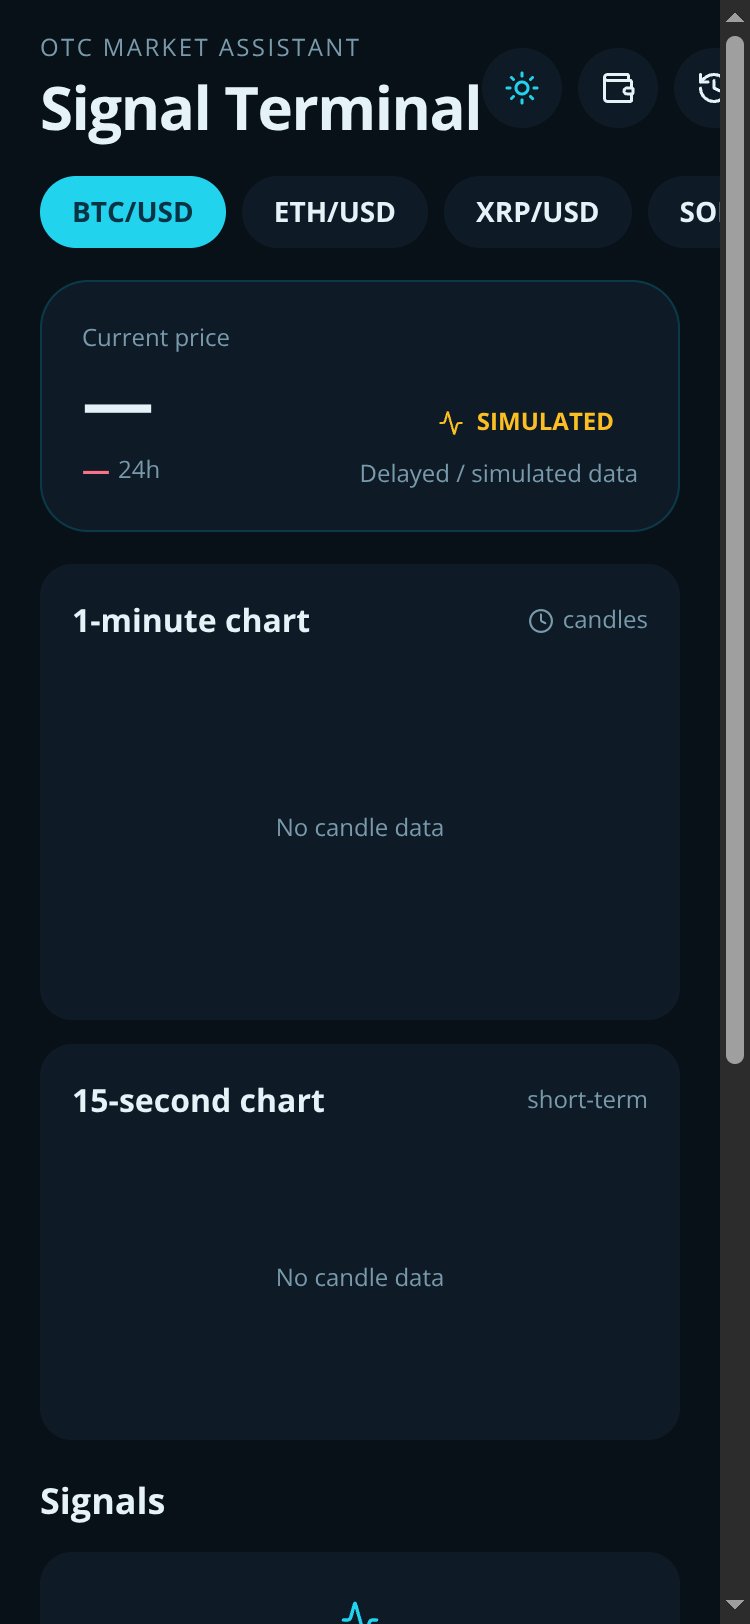This screenshot has width=750, height=1624.
Task: Click the cyan pulse icon under Signals
Action: pyautogui.click(x=360, y=1612)
